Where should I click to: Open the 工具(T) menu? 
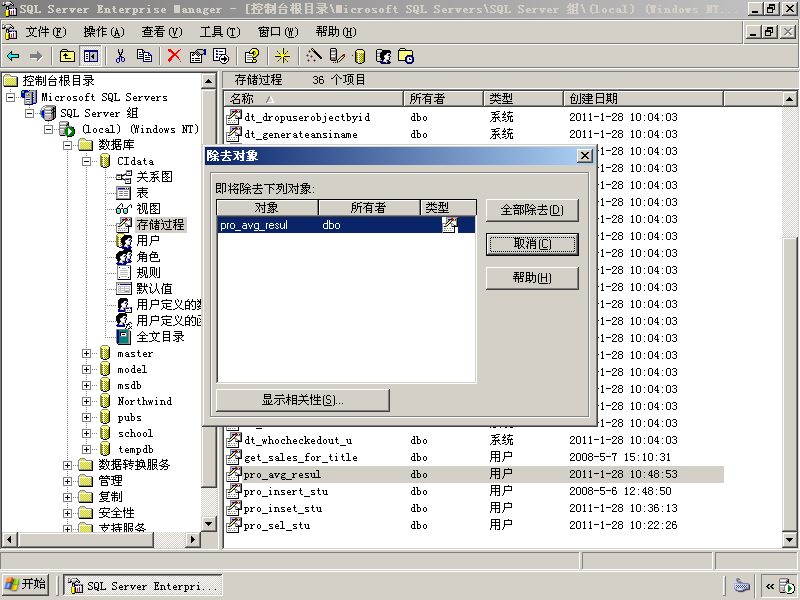[220, 32]
